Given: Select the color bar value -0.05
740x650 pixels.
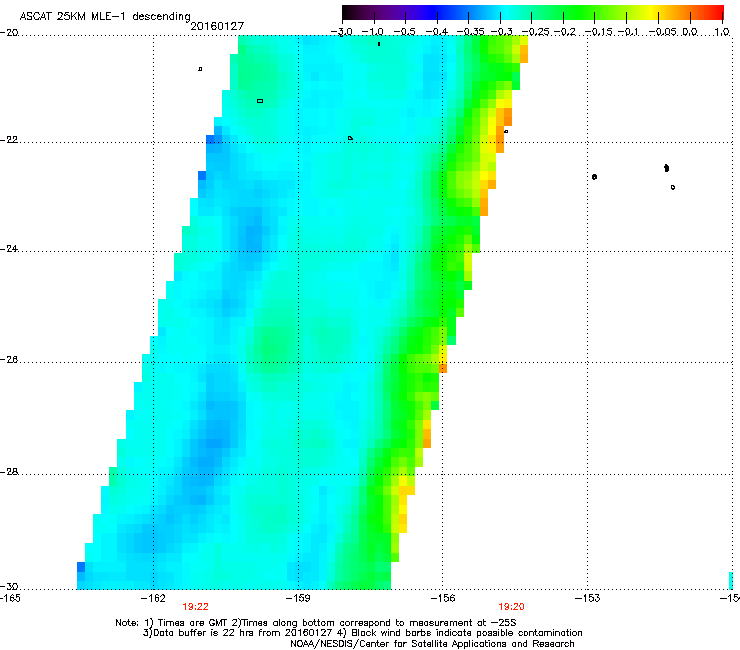Looking at the screenshot, I should 662,32.
